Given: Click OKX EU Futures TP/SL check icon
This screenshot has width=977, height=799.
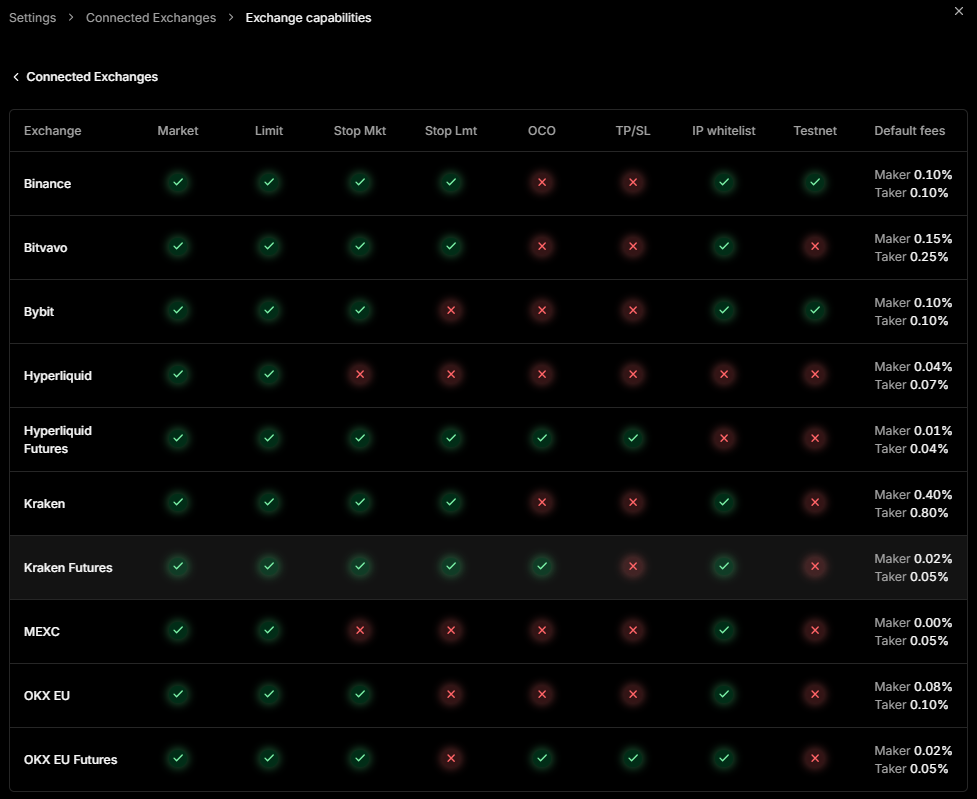Looking at the screenshot, I should pyautogui.click(x=633, y=758).
